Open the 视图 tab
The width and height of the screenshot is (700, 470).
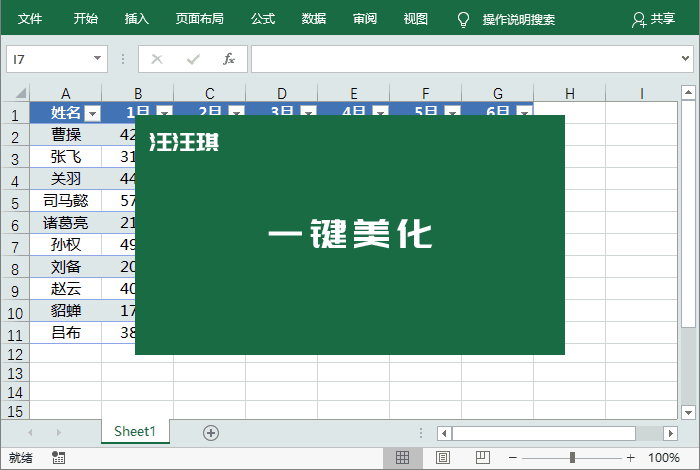click(x=416, y=19)
